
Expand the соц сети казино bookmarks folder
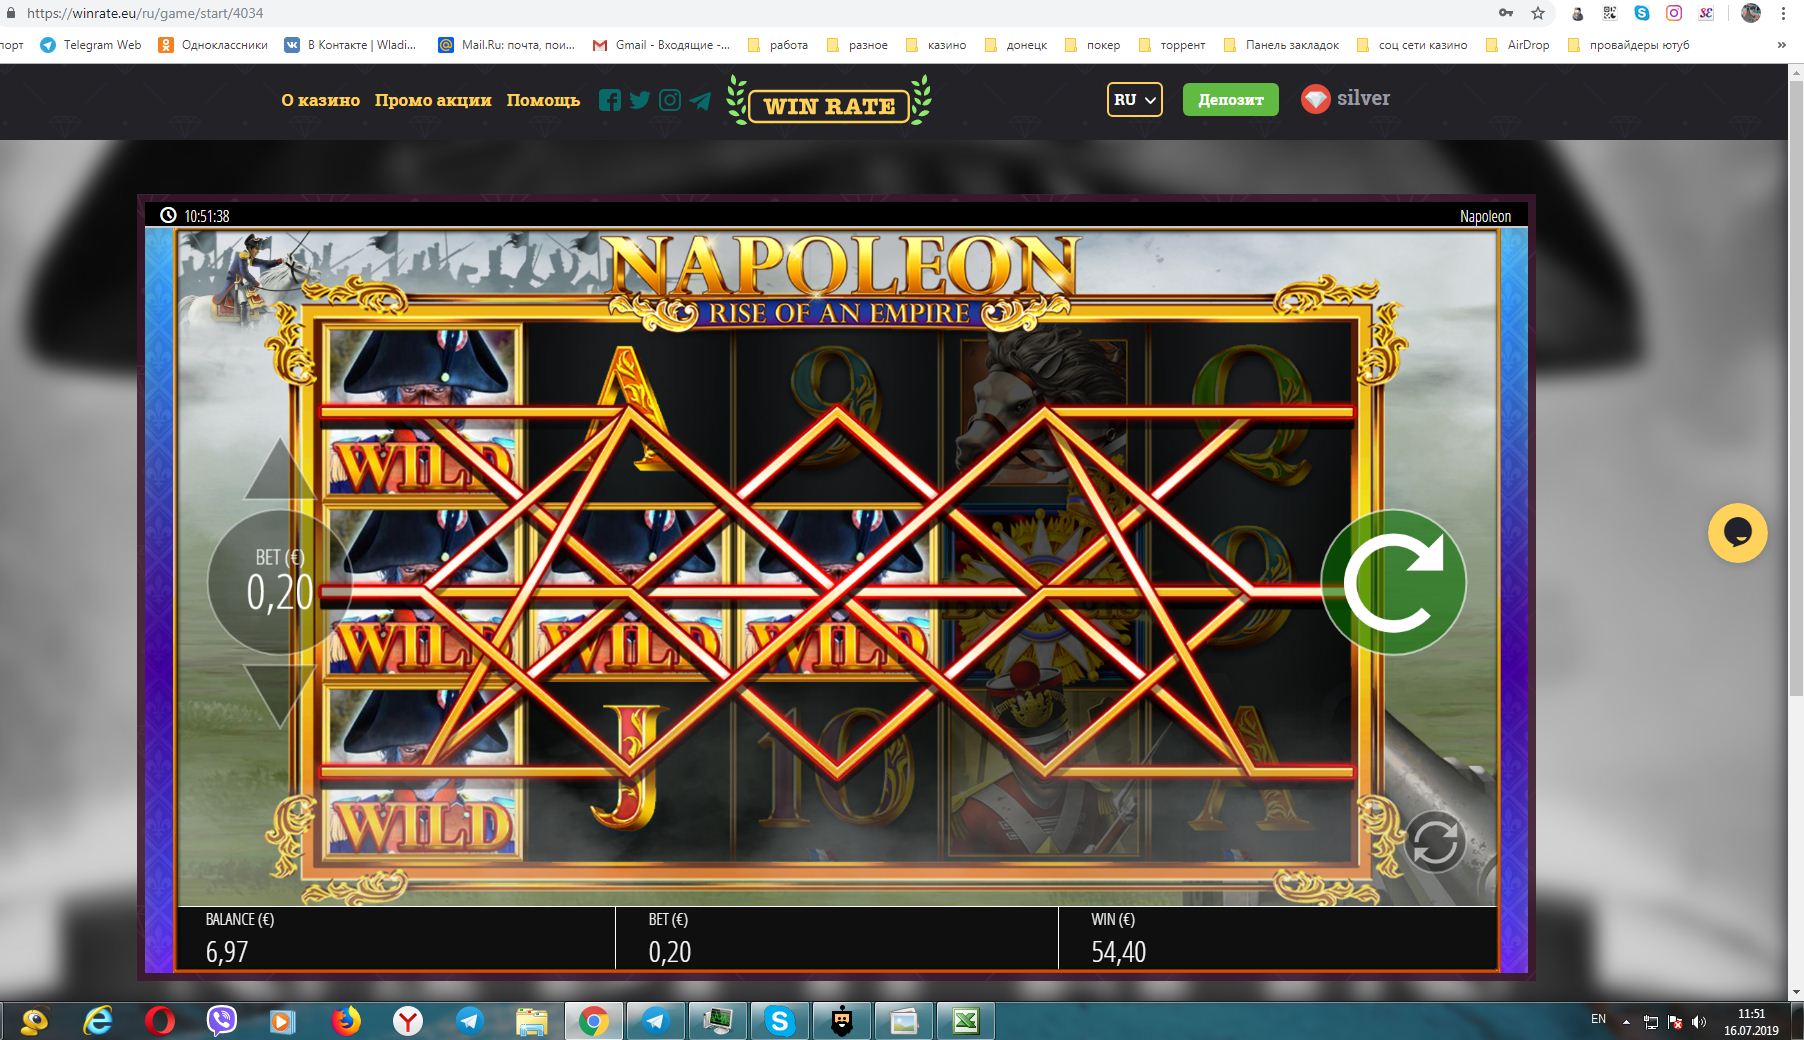[x=1411, y=45]
